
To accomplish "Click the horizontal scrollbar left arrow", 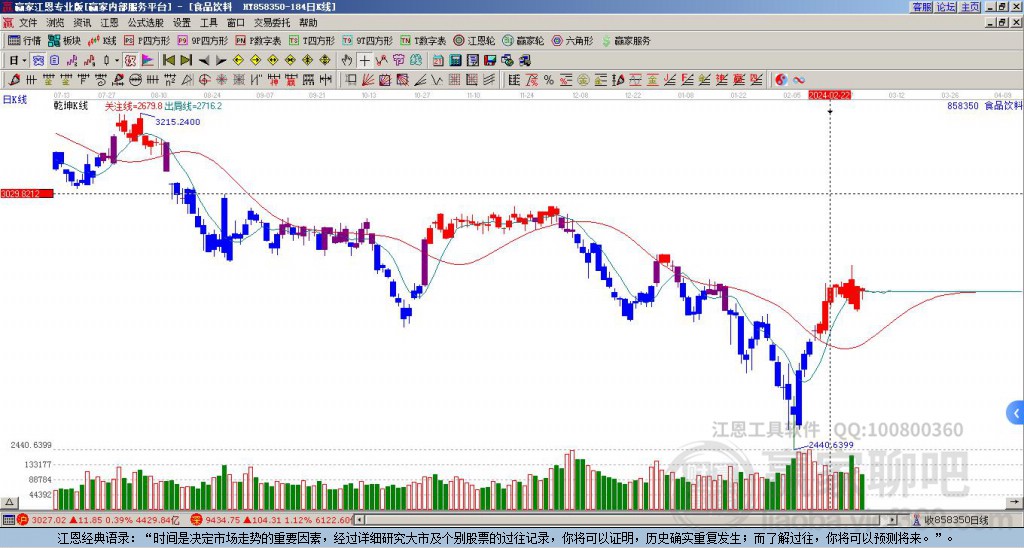I will pos(359,520).
